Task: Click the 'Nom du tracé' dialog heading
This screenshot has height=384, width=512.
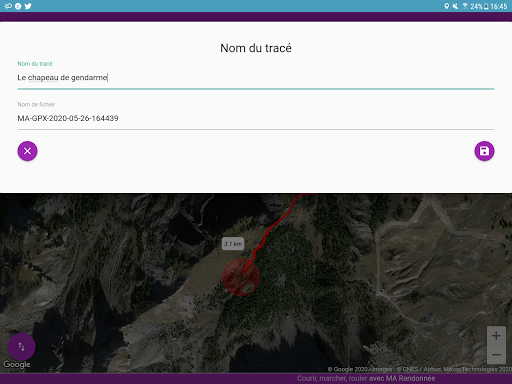Action: click(256, 48)
